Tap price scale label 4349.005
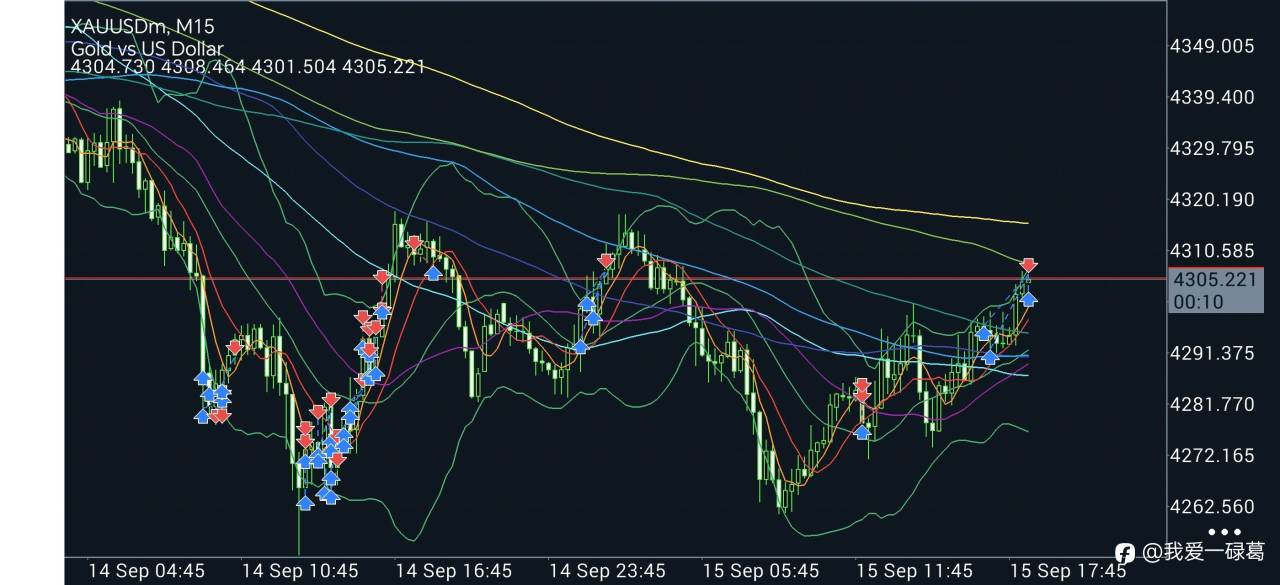Image resolution: width=1280 pixels, height=585 pixels. pos(1212,46)
